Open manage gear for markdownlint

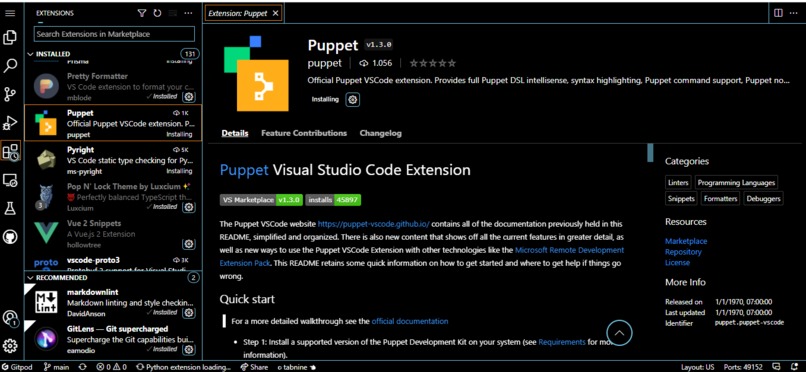[189, 313]
